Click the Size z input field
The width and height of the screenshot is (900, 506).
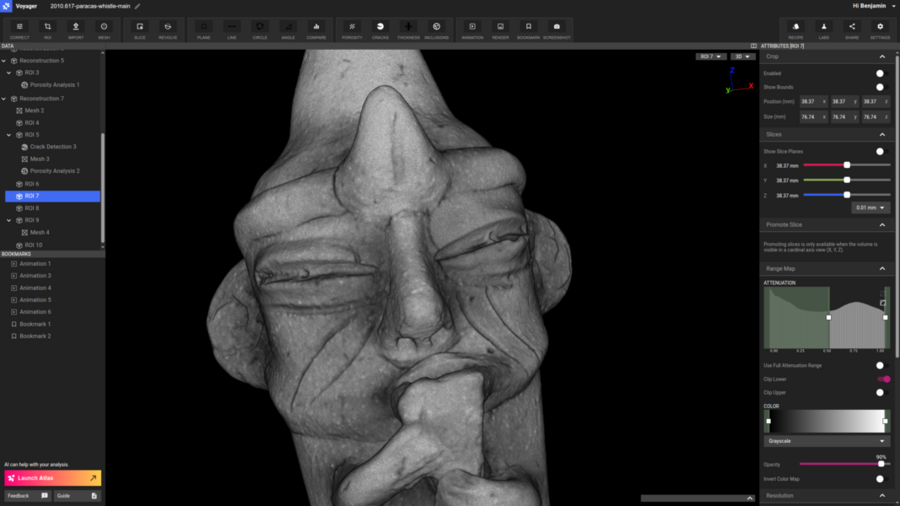pyautogui.click(x=876, y=117)
